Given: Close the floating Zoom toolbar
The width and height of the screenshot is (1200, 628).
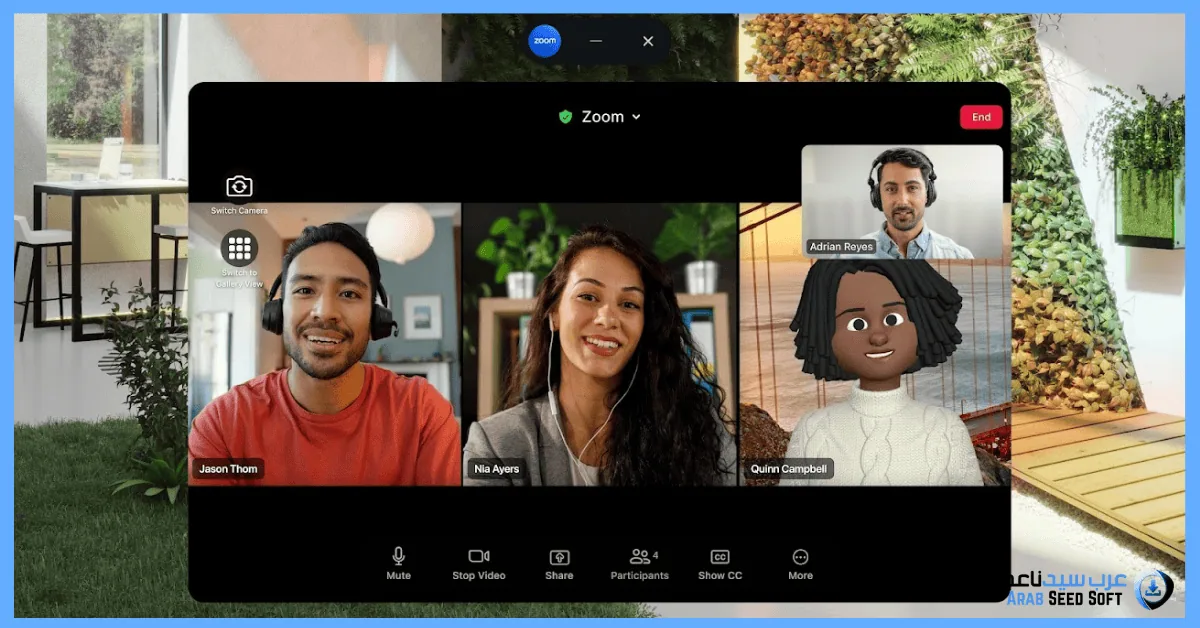Looking at the screenshot, I should (647, 41).
